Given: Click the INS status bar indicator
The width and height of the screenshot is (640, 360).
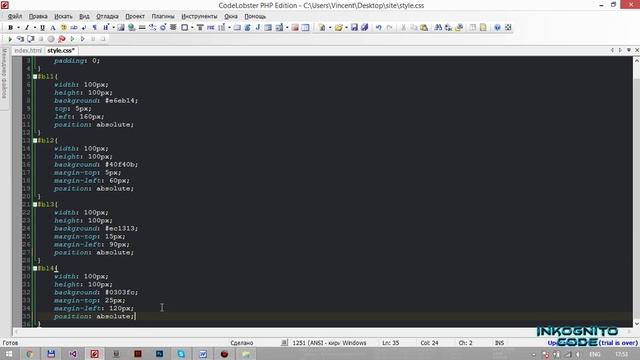Looking at the screenshot, I should [499, 343].
